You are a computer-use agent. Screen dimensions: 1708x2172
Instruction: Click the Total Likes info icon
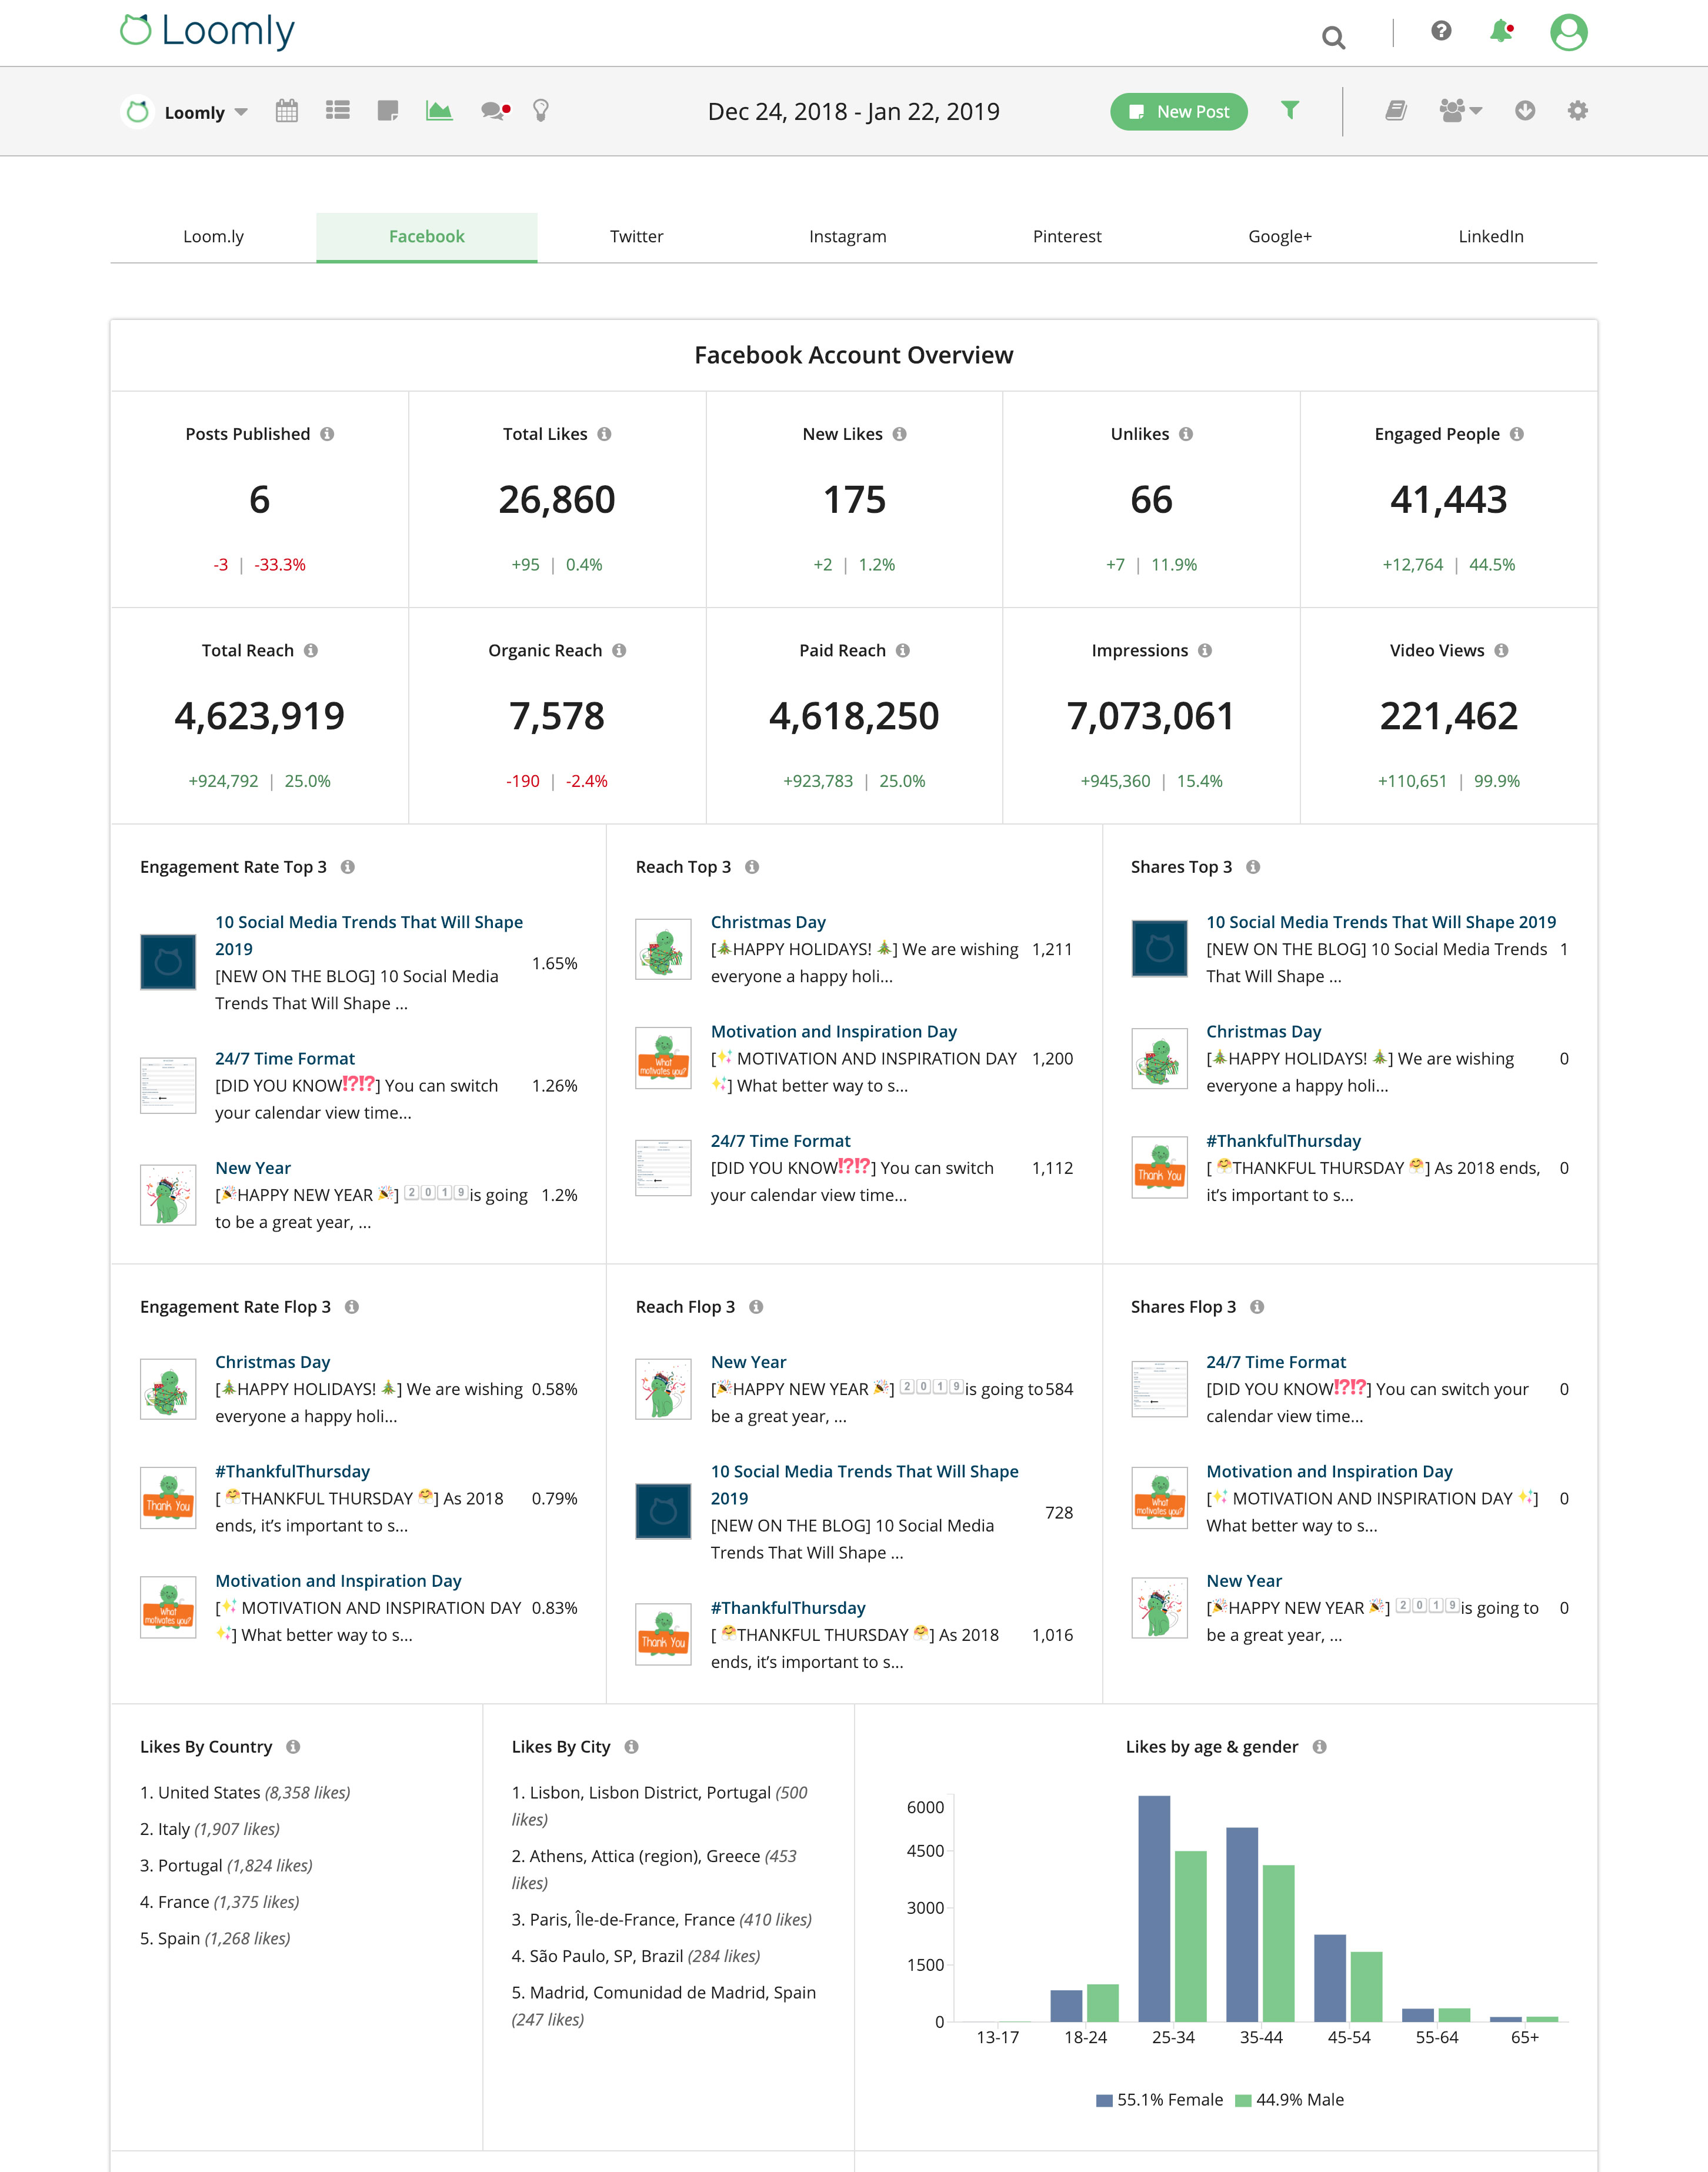604,434
